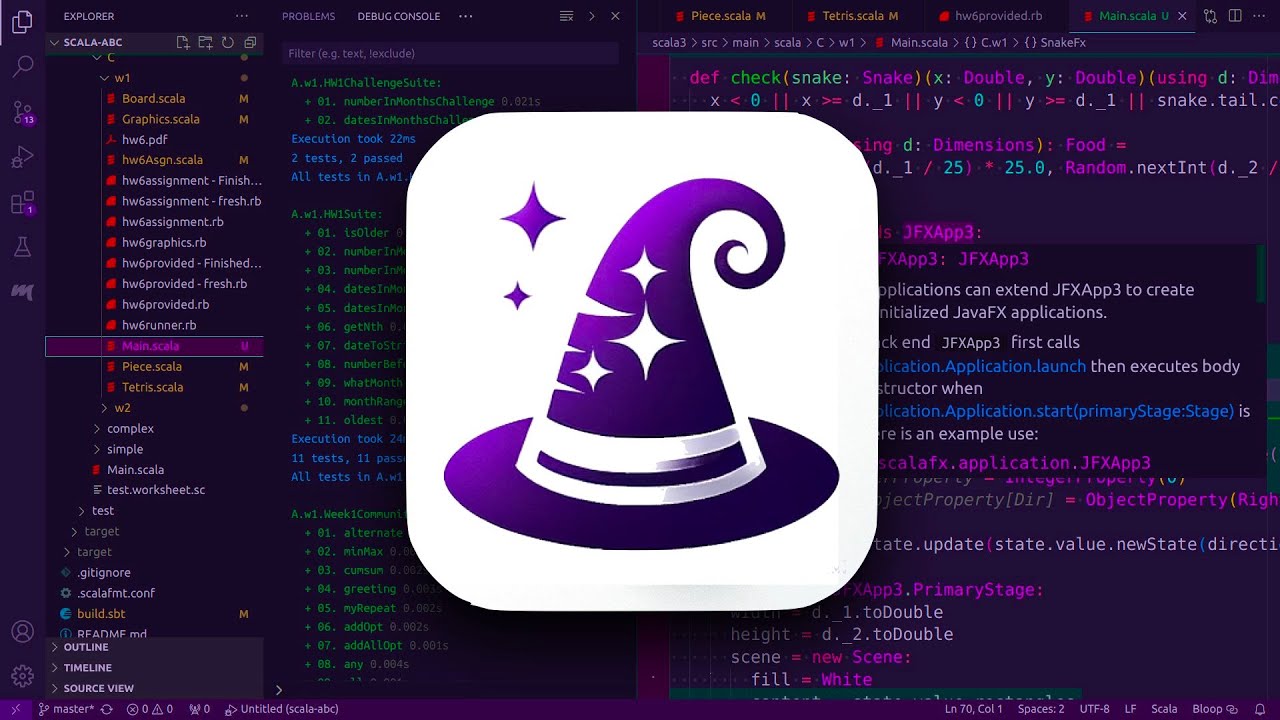This screenshot has width=1280, height=720.
Task: Expand the TIMELINE section
Action: pyautogui.click(x=154, y=668)
